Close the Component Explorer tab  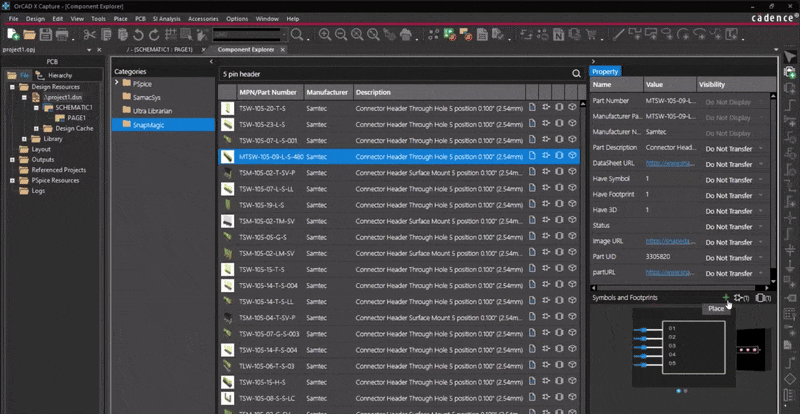click(282, 50)
